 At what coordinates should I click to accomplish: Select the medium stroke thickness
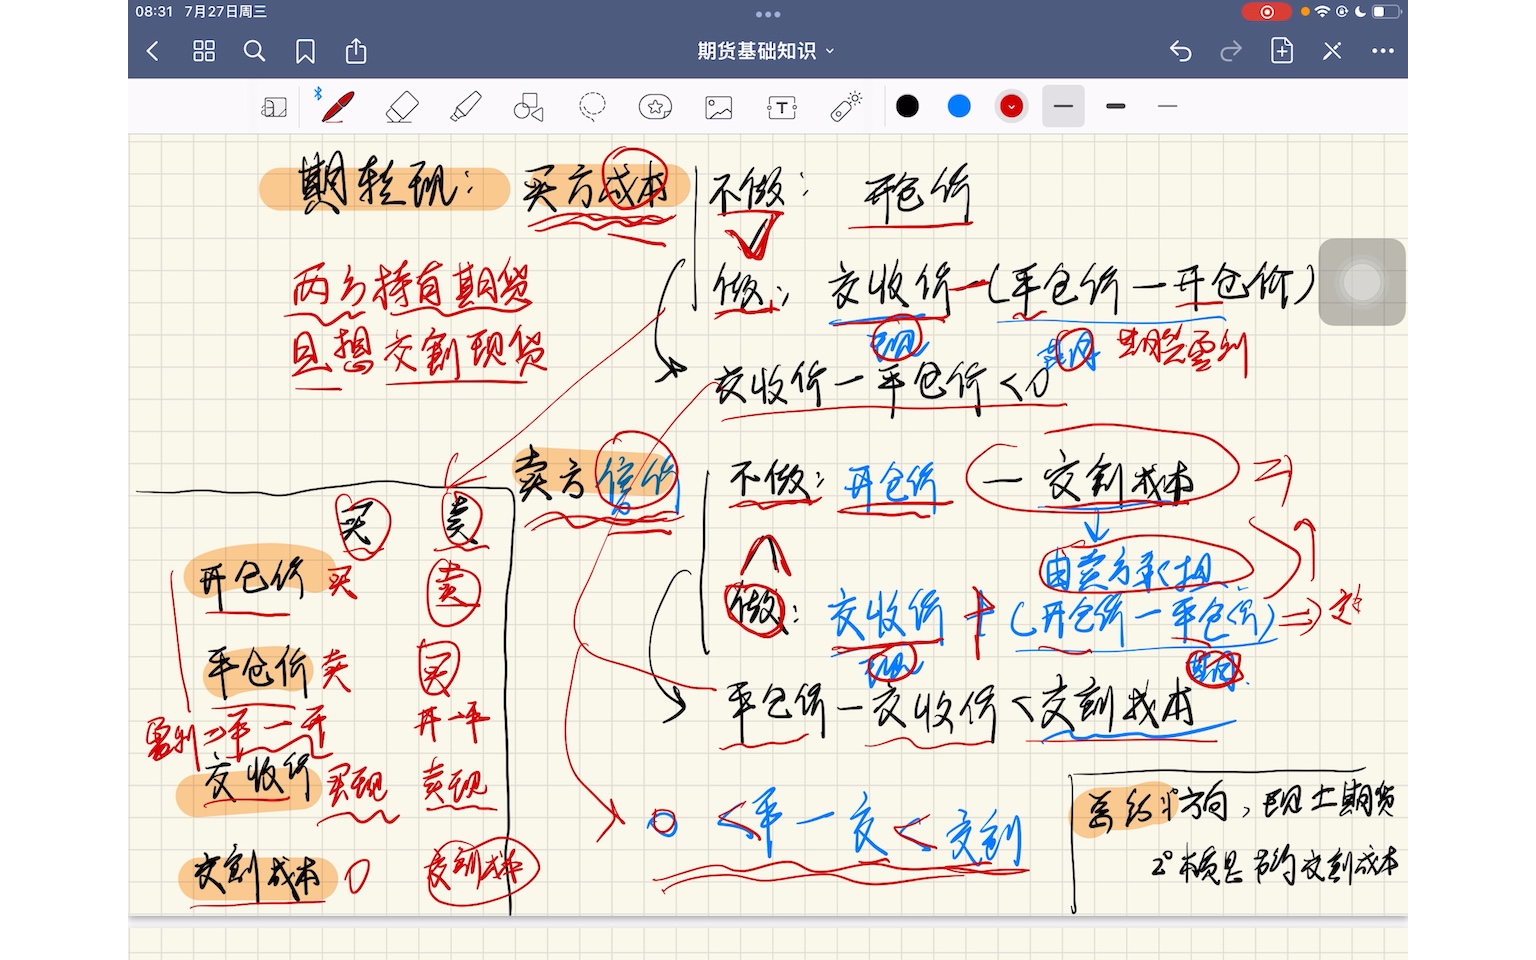tap(1063, 106)
